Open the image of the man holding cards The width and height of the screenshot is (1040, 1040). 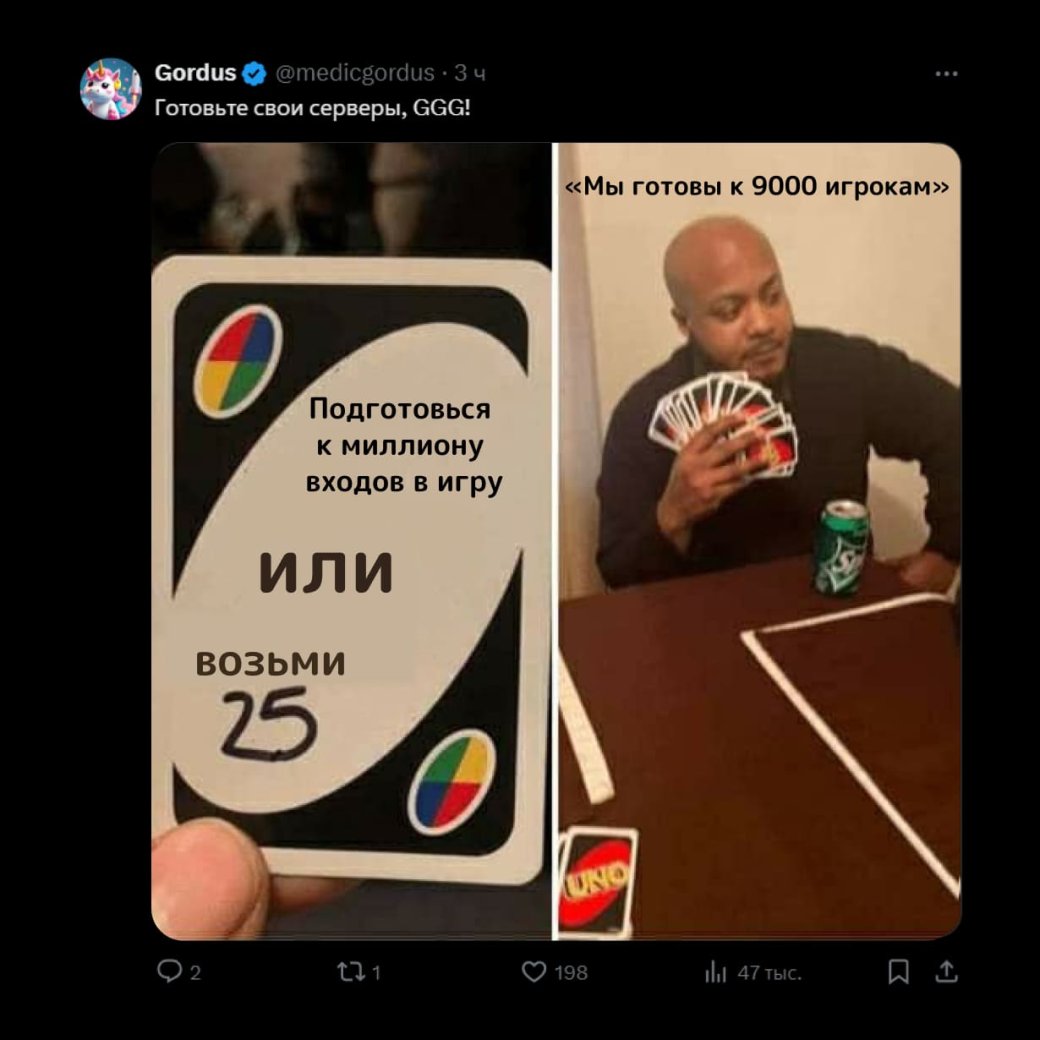[759, 541]
